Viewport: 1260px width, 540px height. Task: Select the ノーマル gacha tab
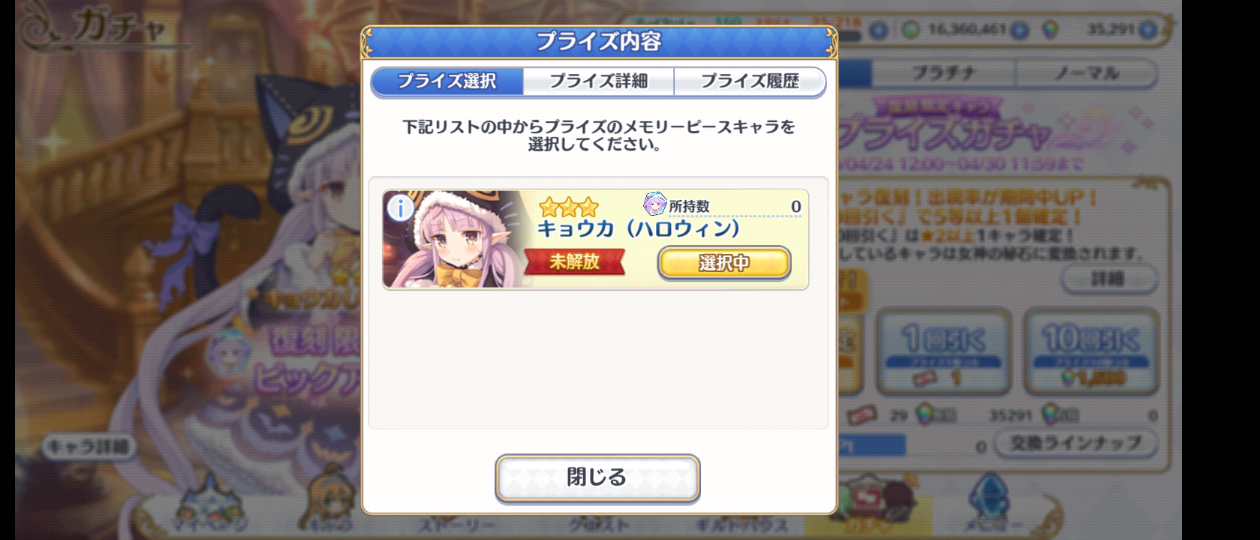pyautogui.click(x=1087, y=73)
